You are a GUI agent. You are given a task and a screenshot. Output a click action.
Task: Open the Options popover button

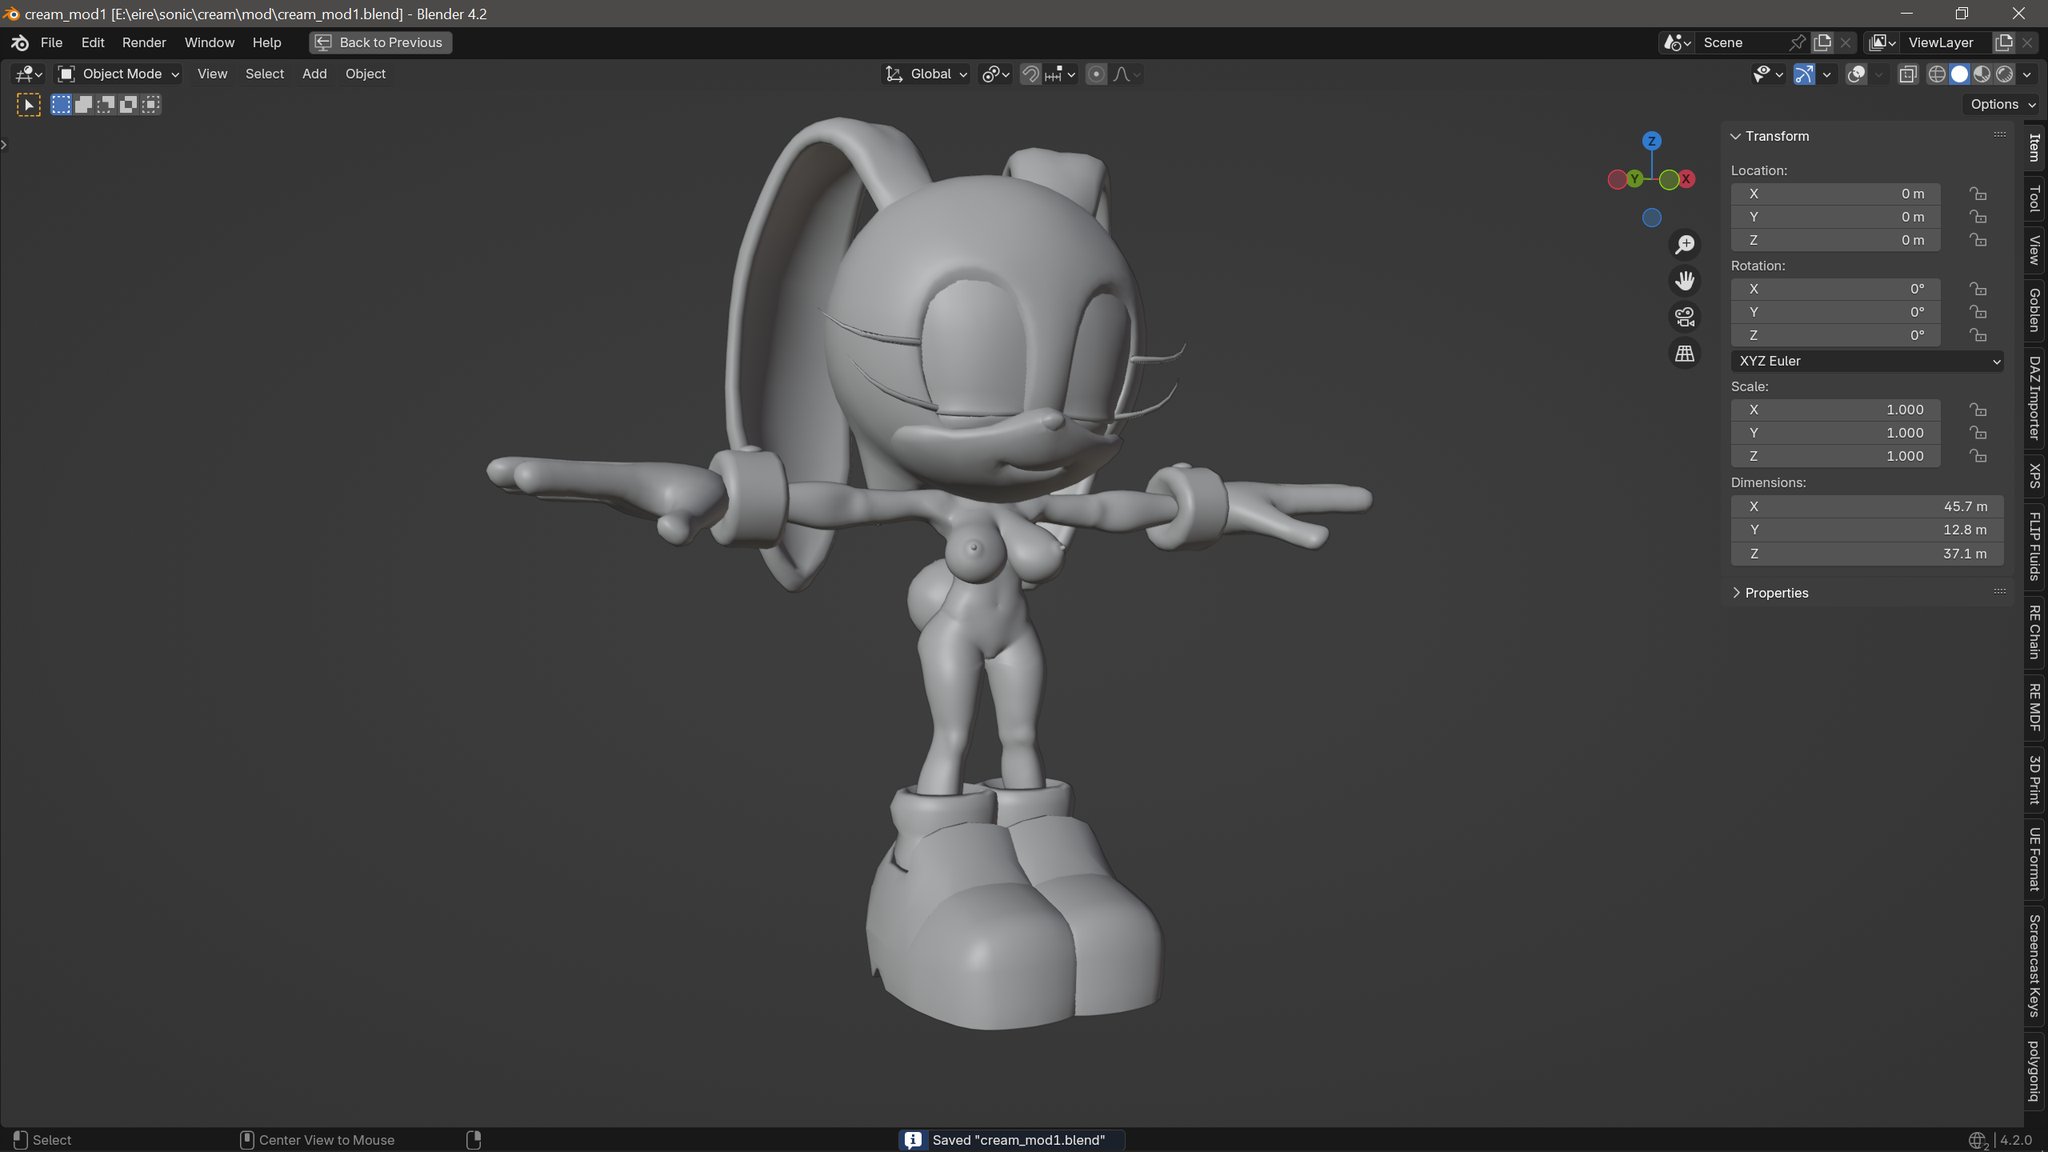[x=2002, y=104]
